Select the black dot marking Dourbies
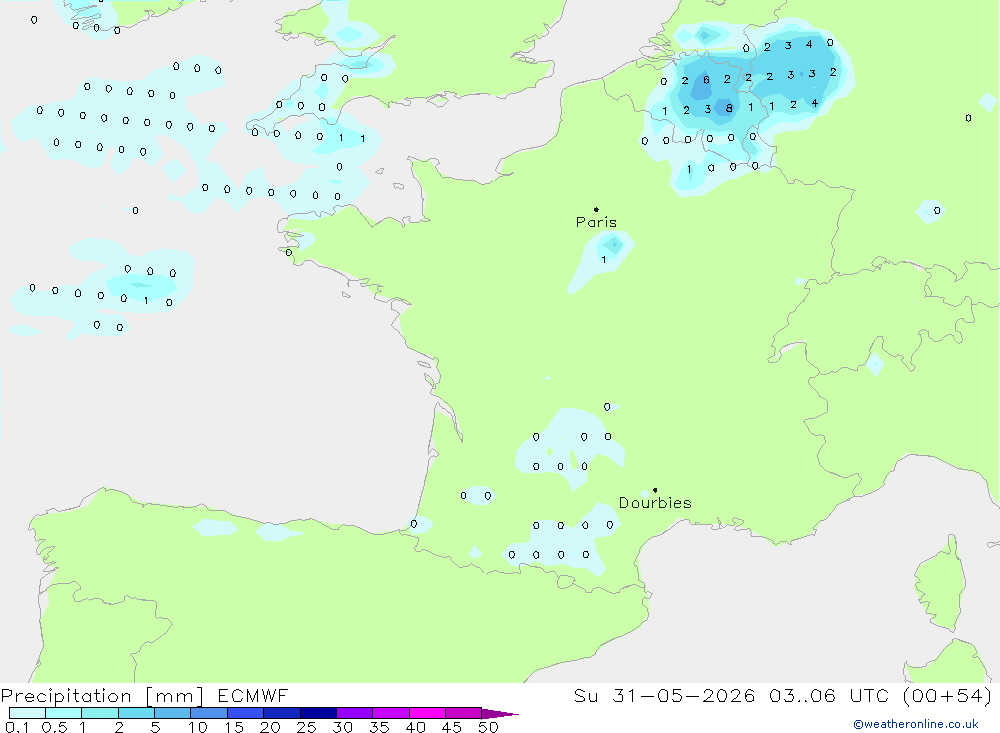 pos(655,490)
